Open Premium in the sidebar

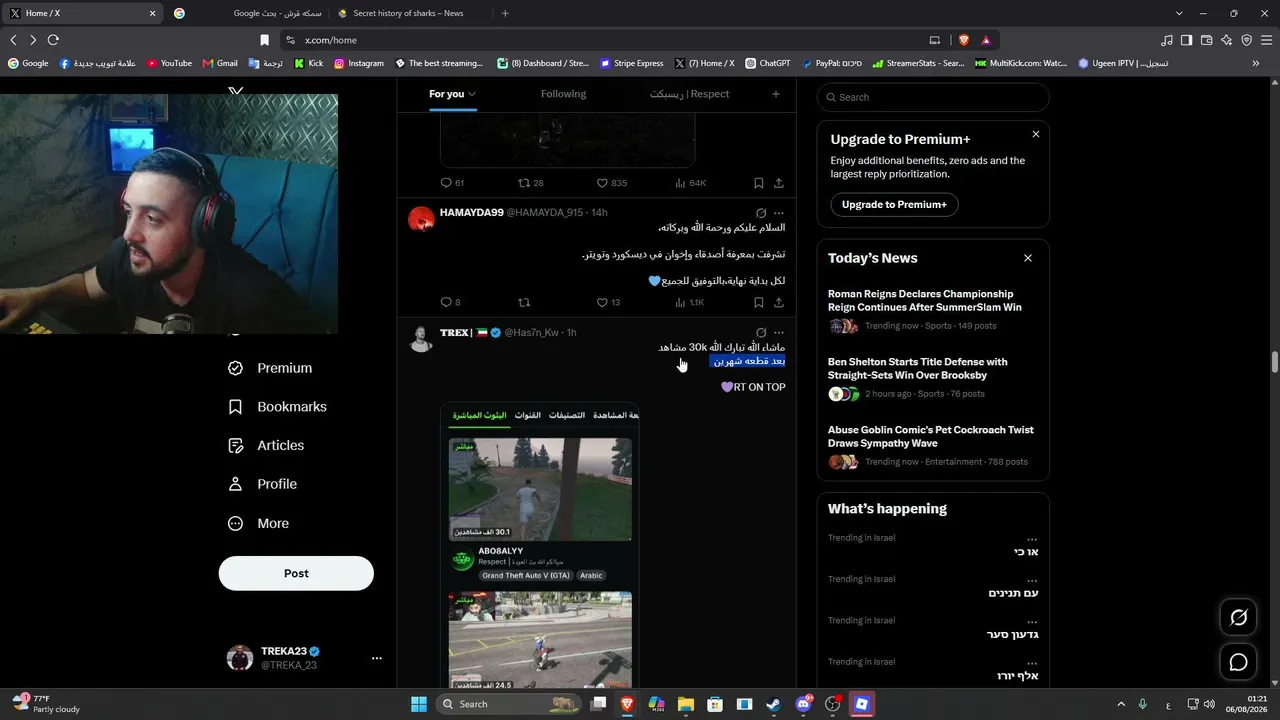coord(271,368)
